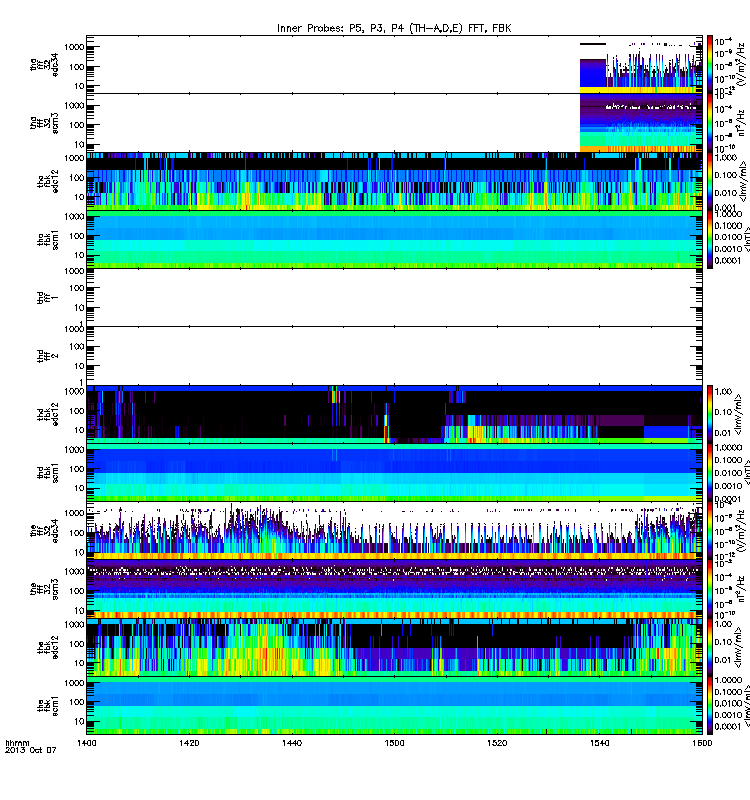Screen dimensions: 750x800
Task: Click the tha fff scm3 data block after 1536
Action: (x=641, y=123)
